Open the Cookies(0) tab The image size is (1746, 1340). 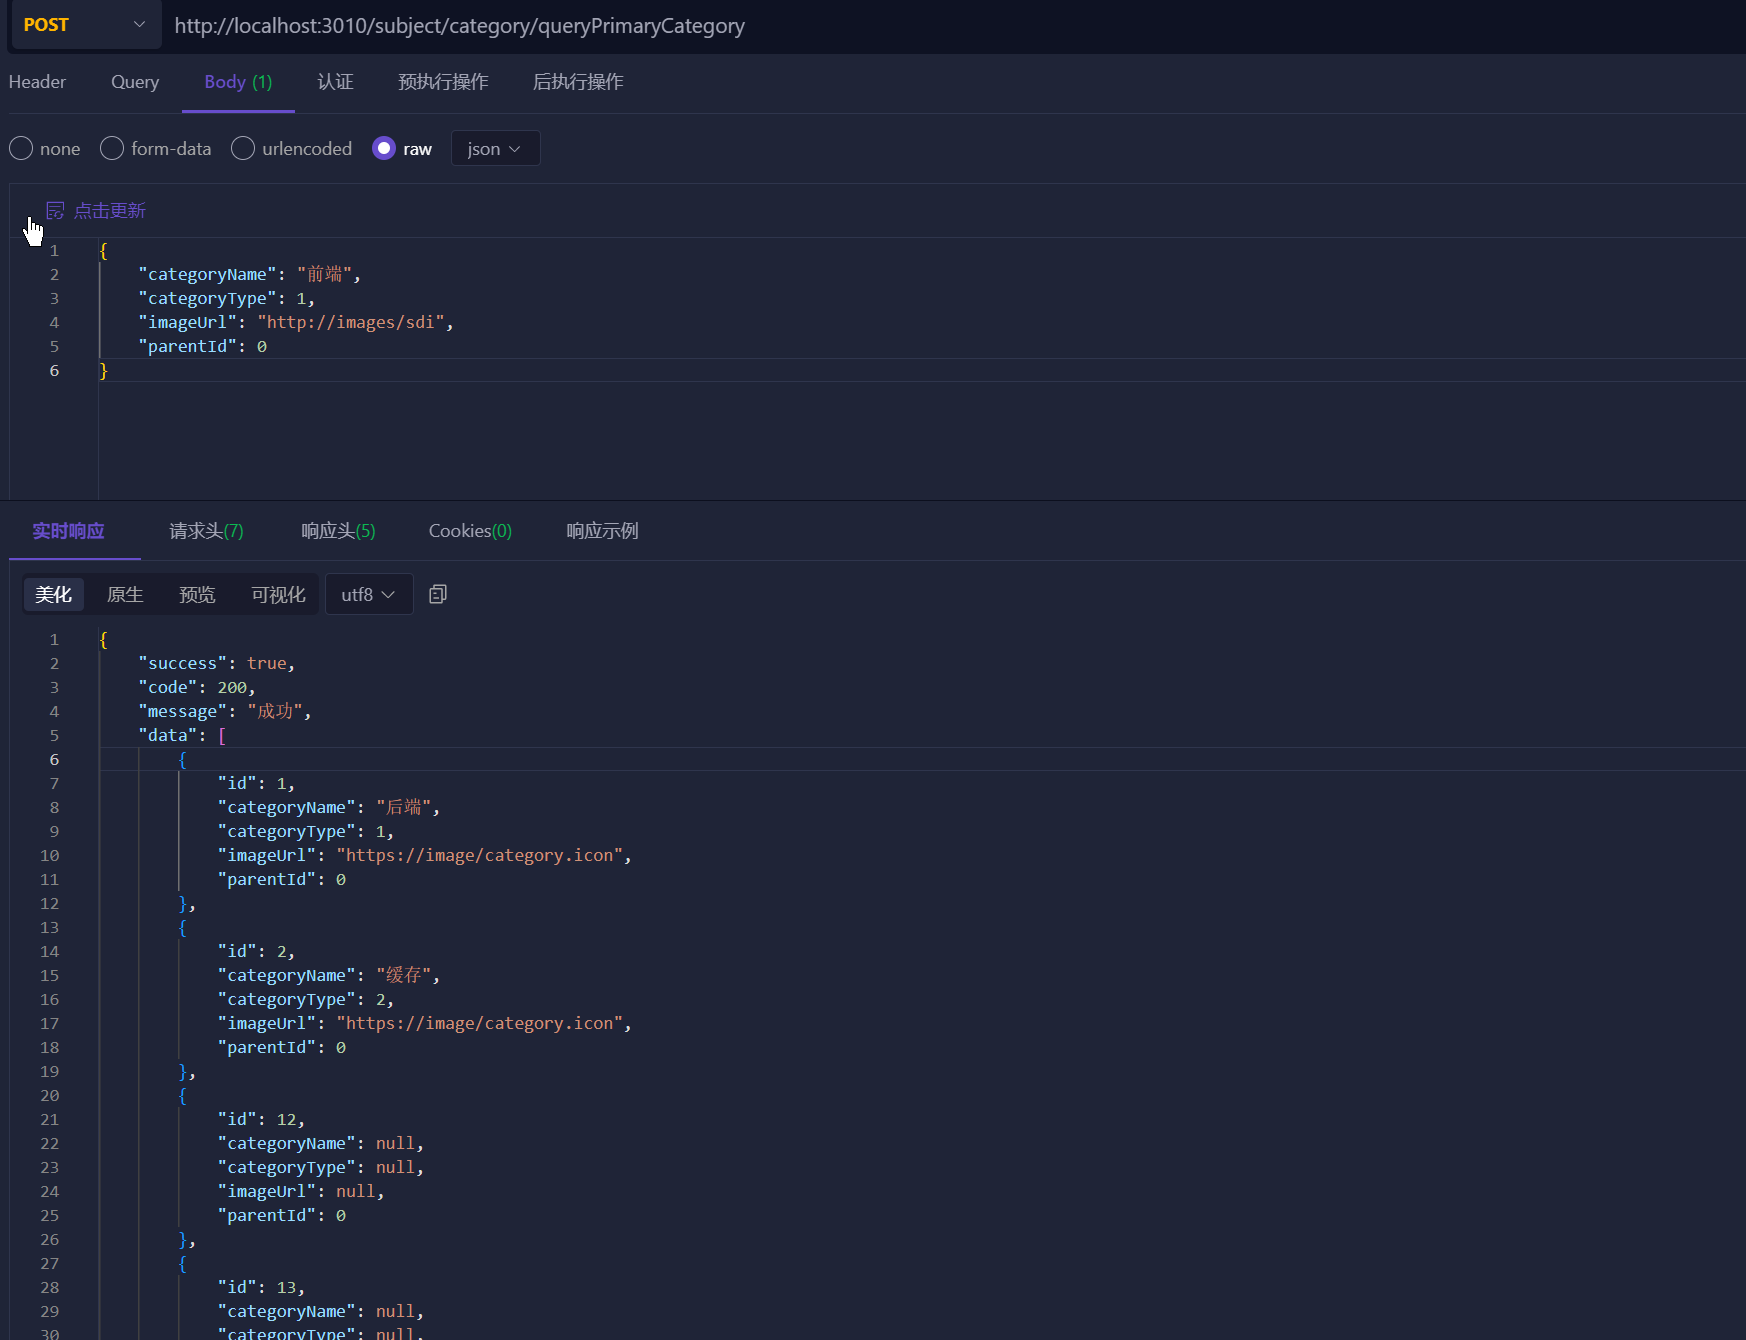coord(470,531)
